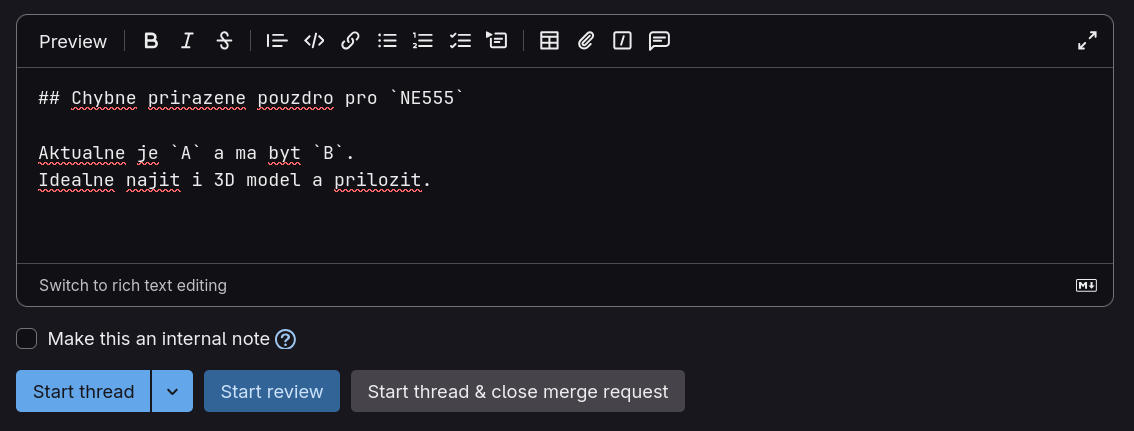Image resolution: width=1134 pixels, height=431 pixels.
Task: Toggle bold text formatting
Action: [151, 41]
